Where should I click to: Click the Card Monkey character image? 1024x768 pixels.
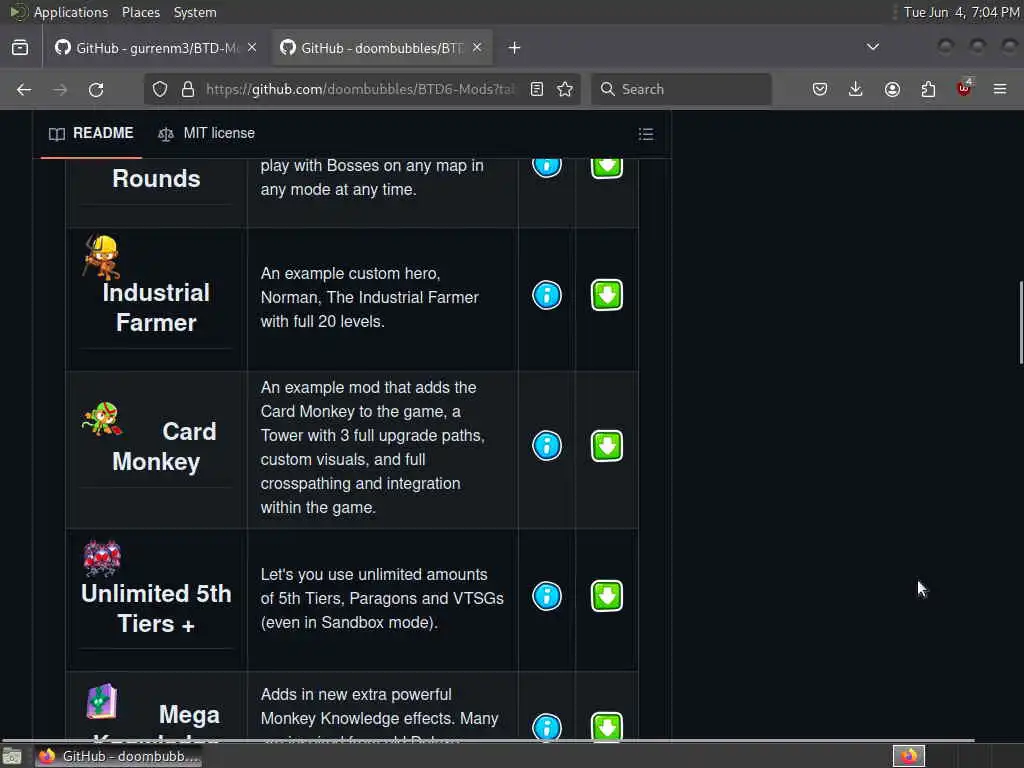[102, 419]
